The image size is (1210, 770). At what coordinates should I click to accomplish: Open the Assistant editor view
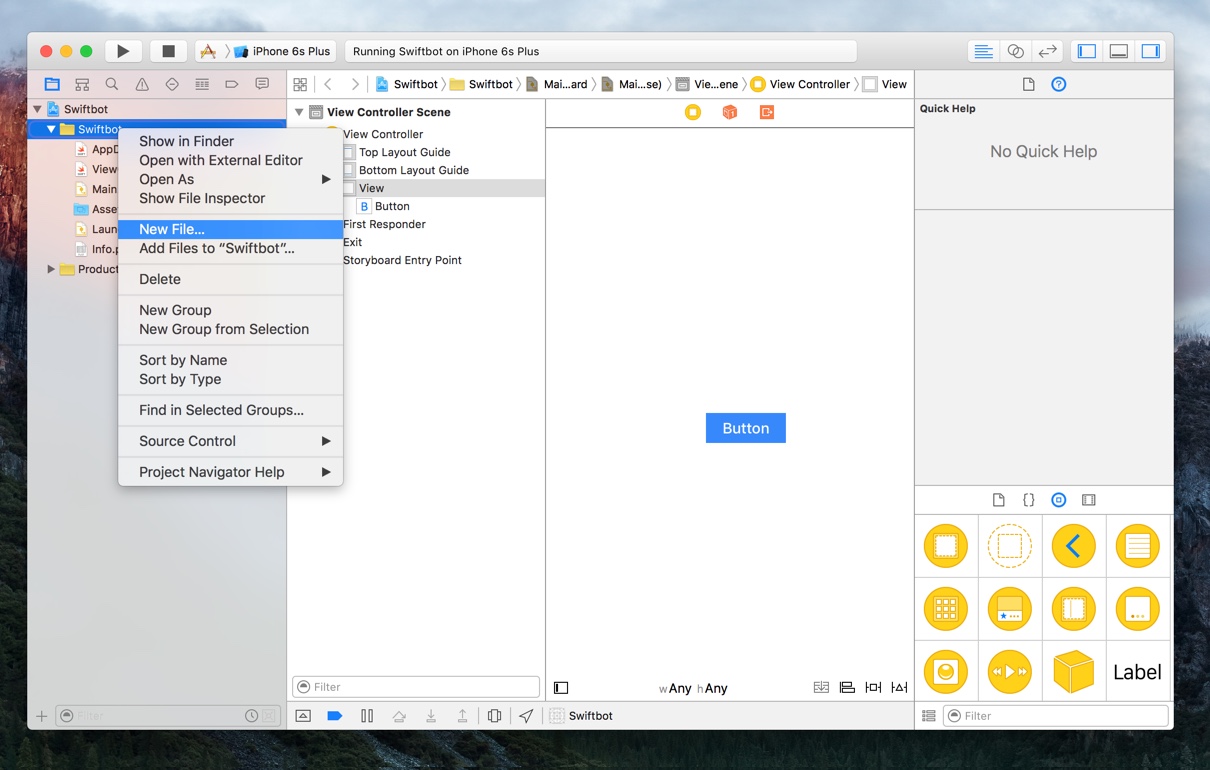[x=1015, y=51]
